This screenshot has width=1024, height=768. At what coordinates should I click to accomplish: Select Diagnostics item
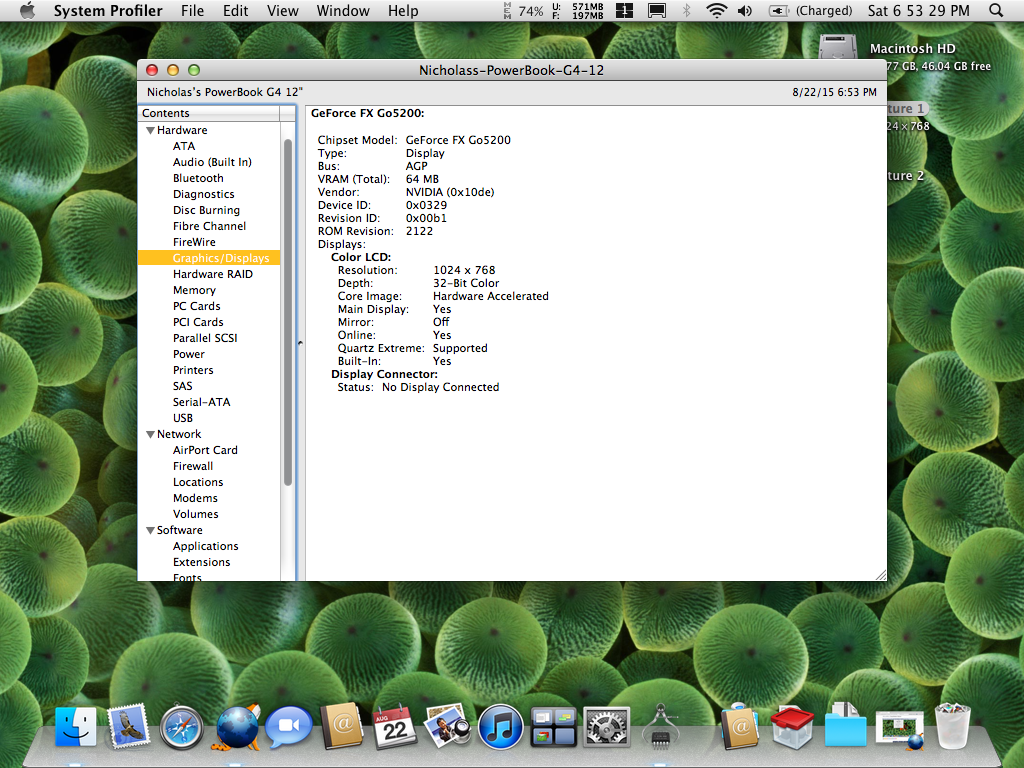204,194
